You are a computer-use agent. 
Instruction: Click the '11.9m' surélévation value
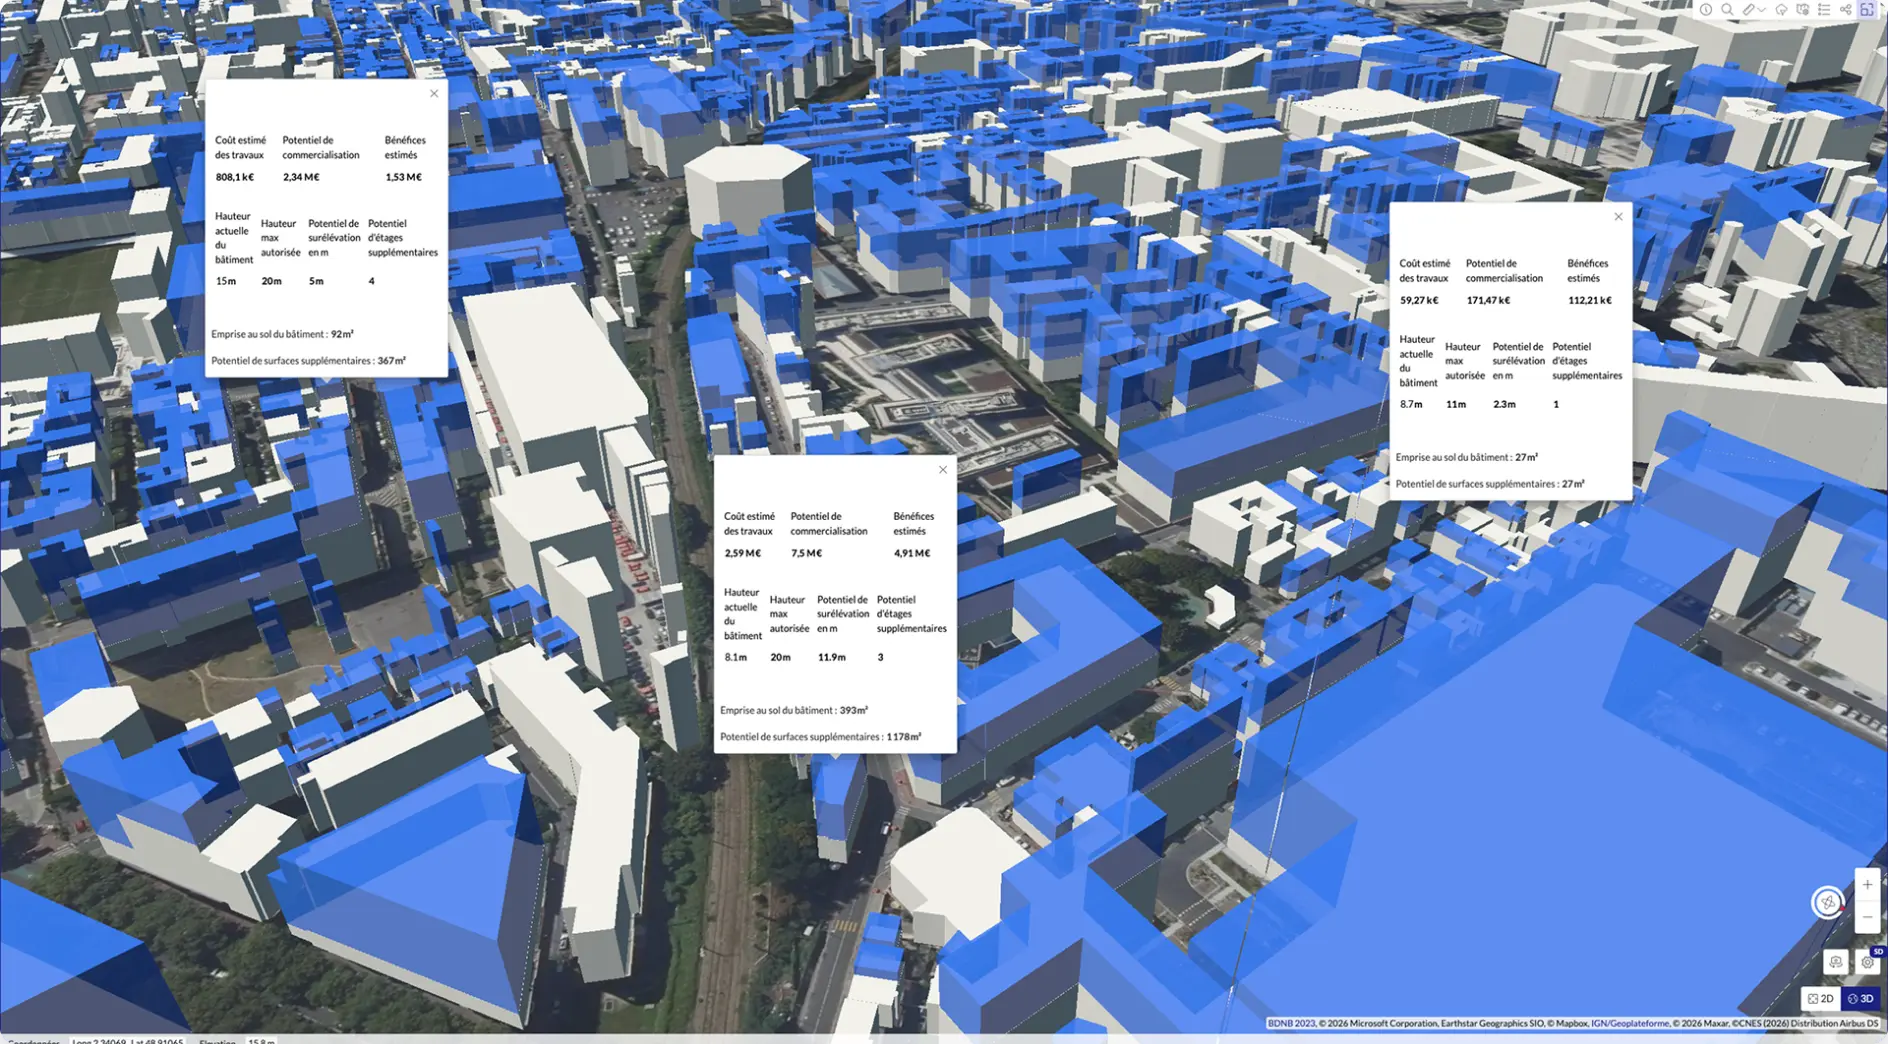coord(832,657)
